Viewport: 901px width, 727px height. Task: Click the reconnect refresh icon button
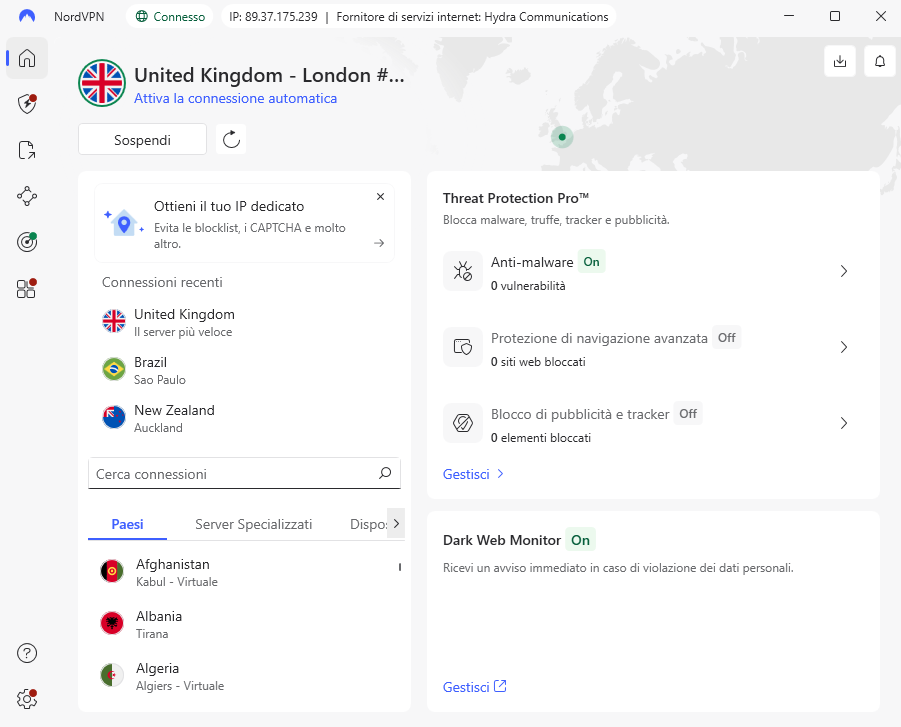click(231, 139)
